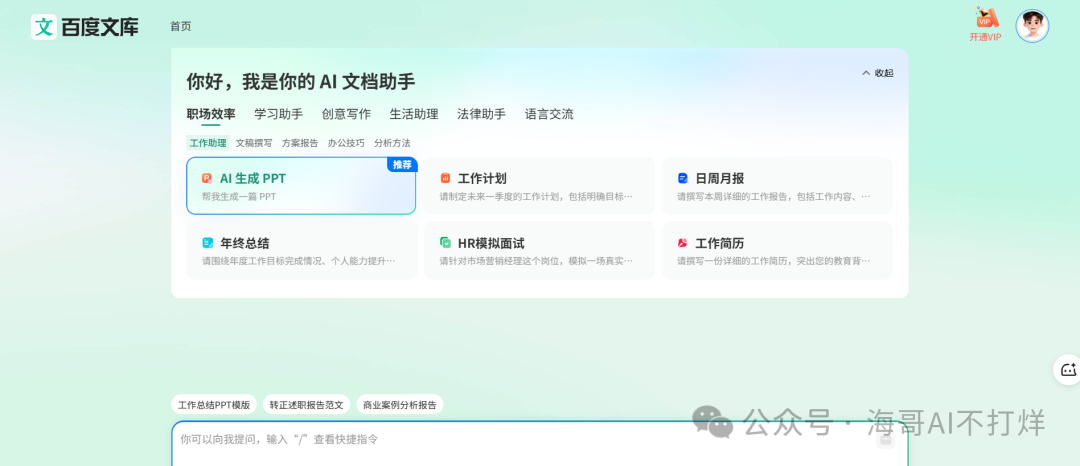
Task: Select the 文稿撰写 sub-category
Action: 254,143
